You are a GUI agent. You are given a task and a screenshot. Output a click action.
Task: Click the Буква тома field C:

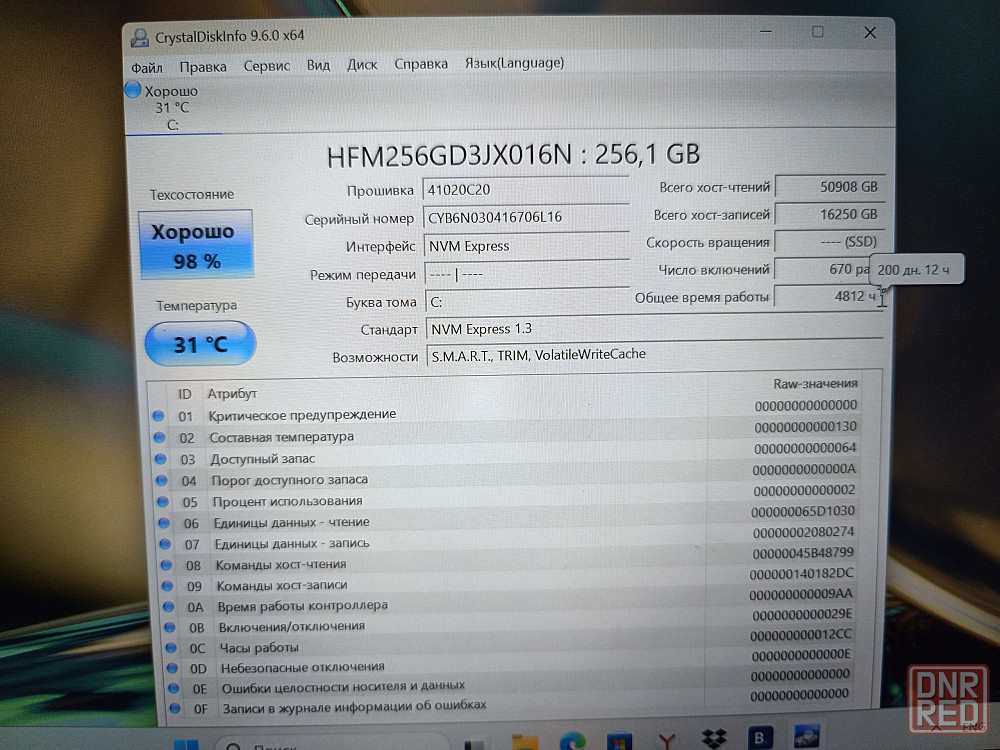click(527, 302)
